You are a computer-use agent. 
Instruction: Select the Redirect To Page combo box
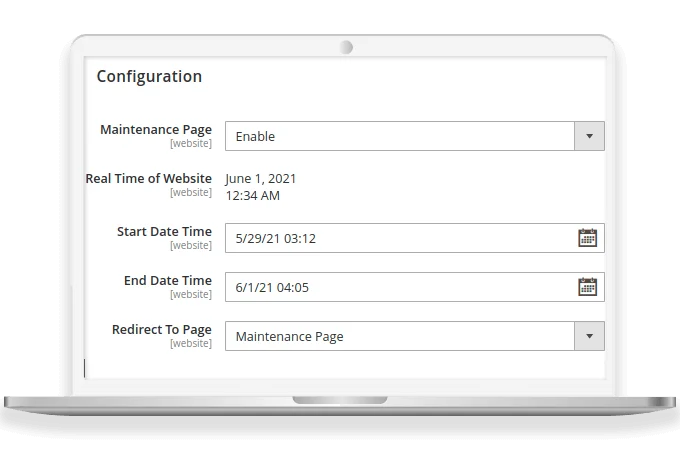tap(415, 336)
